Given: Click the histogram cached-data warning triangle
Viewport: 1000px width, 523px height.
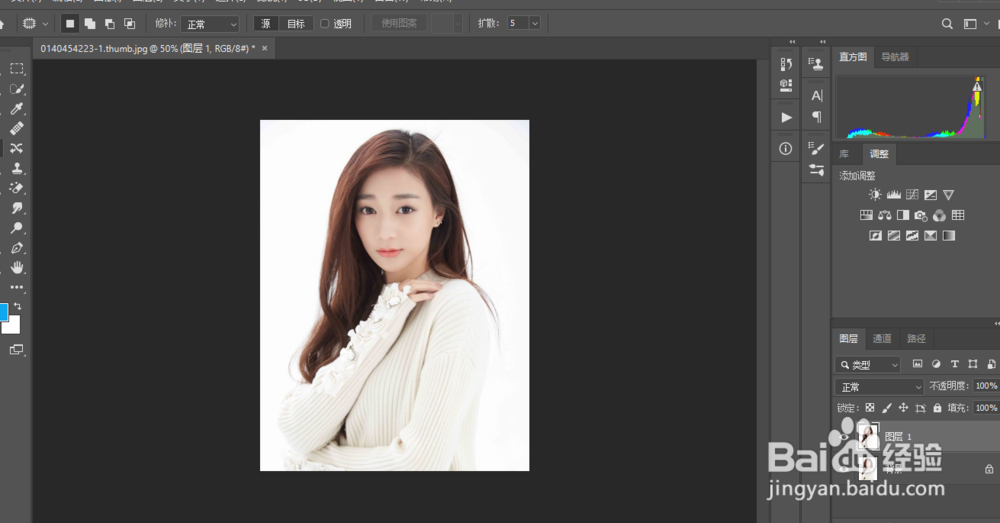Looking at the screenshot, I should click(977, 85).
